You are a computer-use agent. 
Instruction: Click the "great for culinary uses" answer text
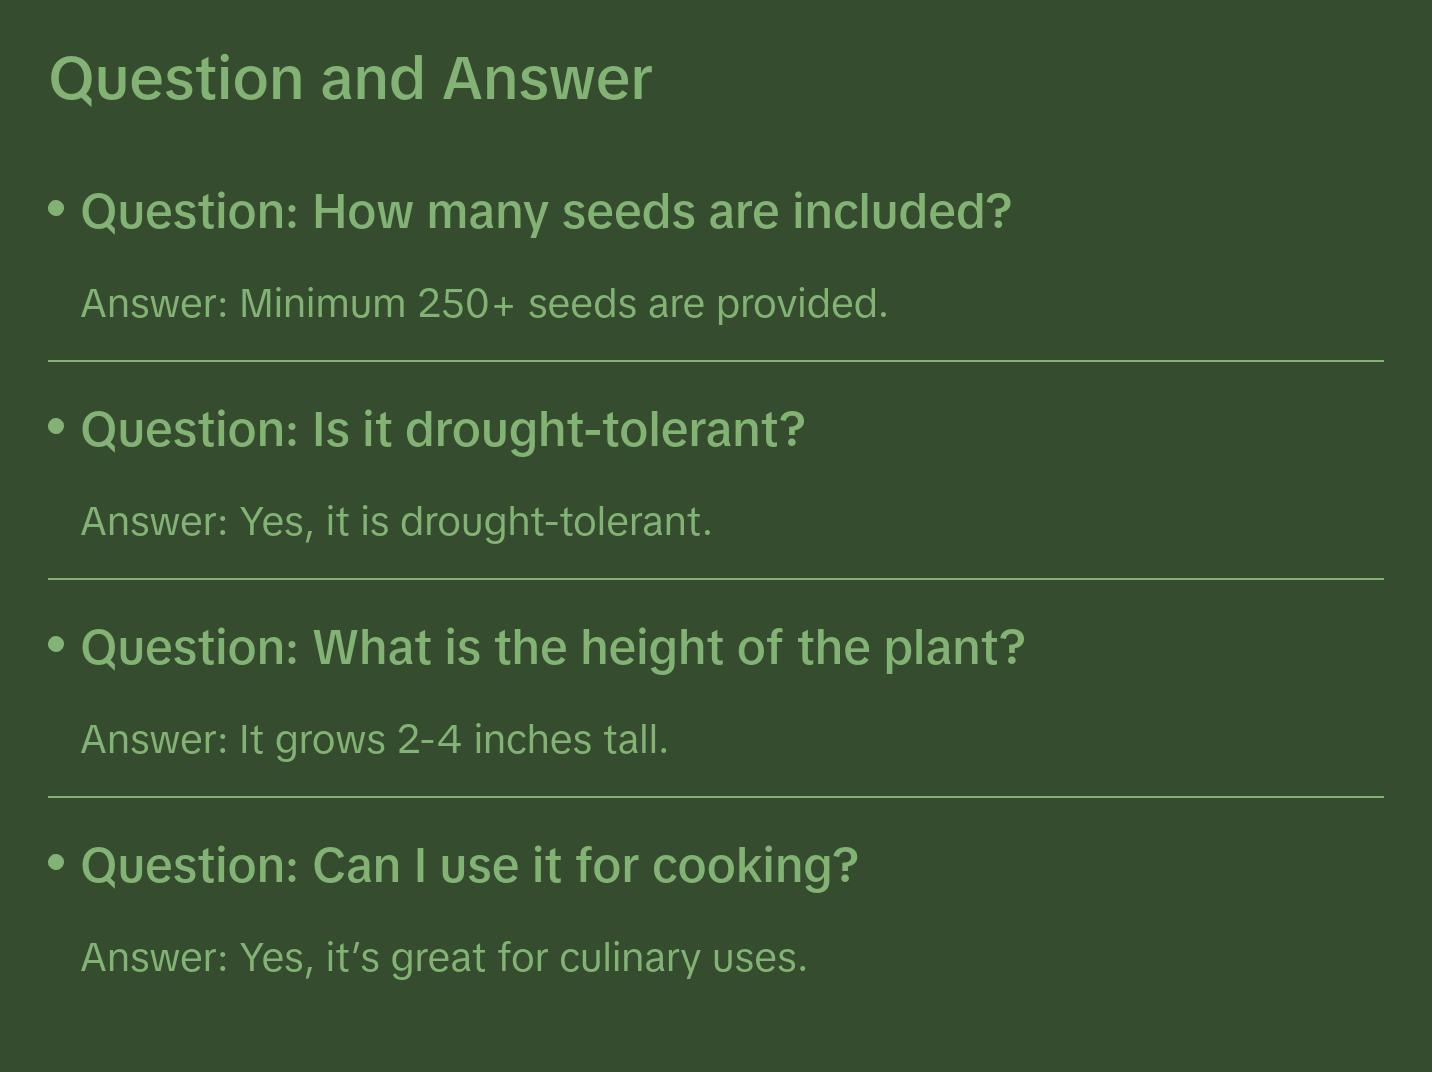(x=598, y=958)
